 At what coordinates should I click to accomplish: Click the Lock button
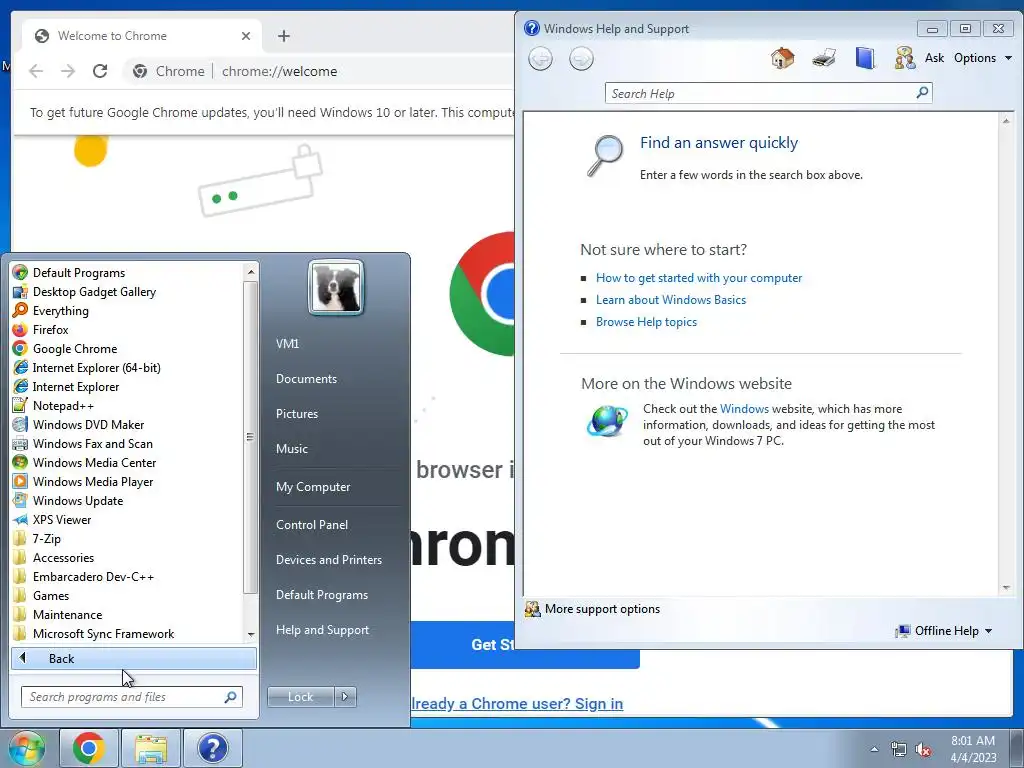point(300,697)
